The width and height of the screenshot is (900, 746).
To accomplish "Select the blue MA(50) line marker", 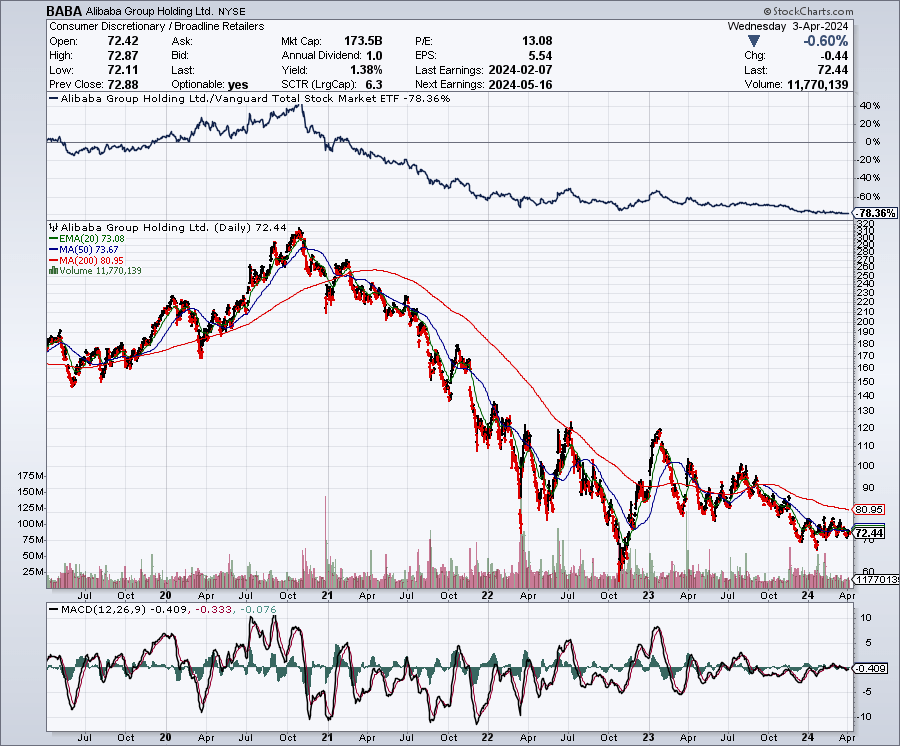I will [53, 250].
